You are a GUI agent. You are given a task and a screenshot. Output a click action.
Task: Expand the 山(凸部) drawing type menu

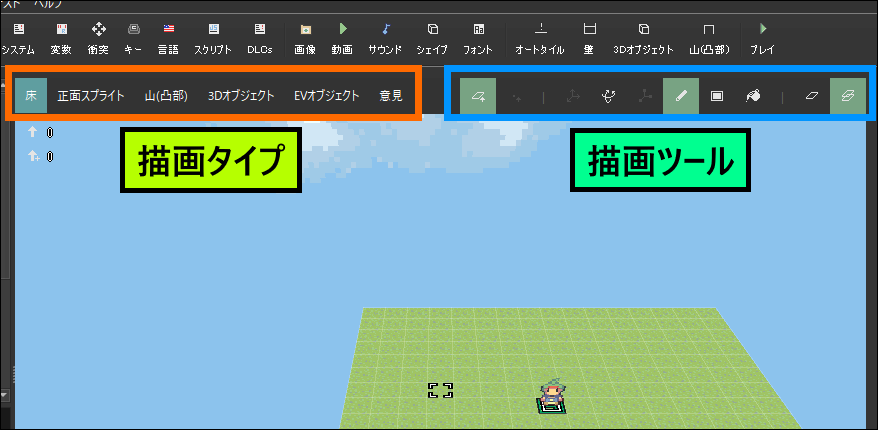(165, 96)
